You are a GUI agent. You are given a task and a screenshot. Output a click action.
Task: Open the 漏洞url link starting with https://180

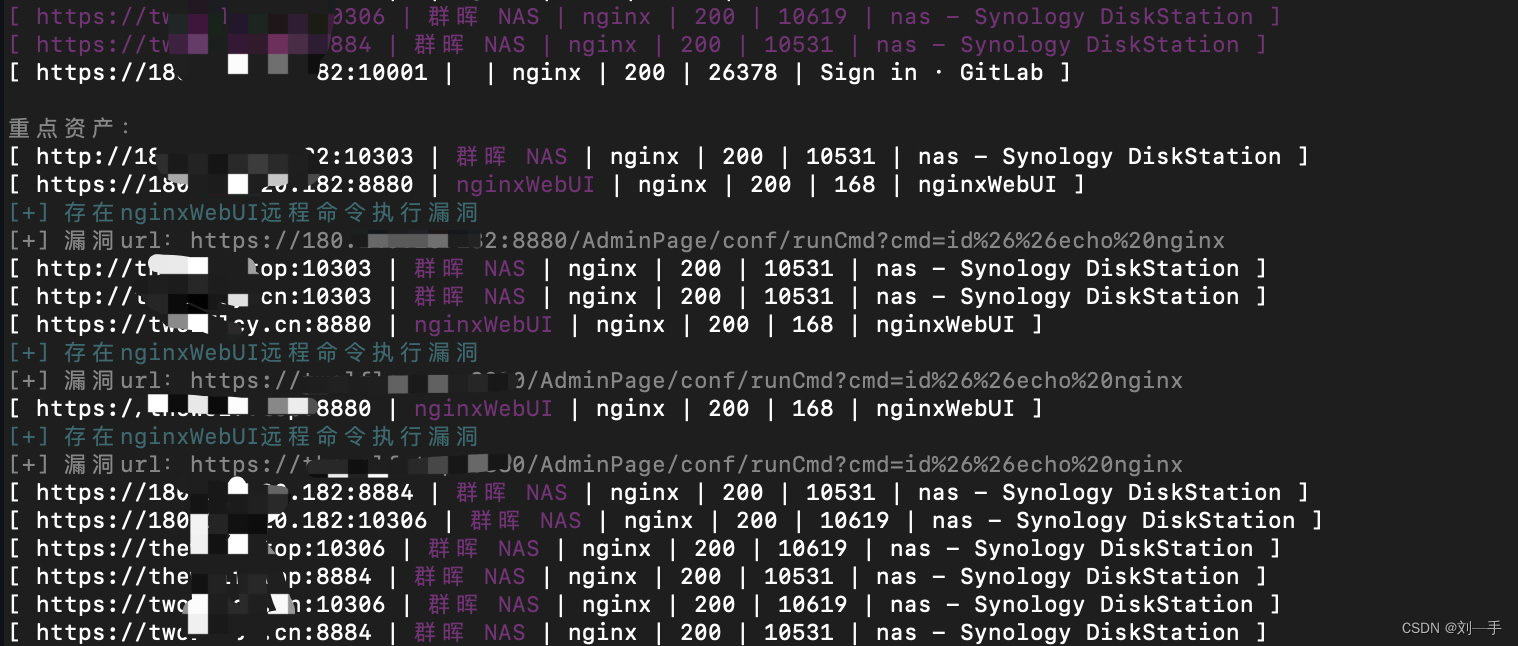pyautogui.click(x=707, y=241)
